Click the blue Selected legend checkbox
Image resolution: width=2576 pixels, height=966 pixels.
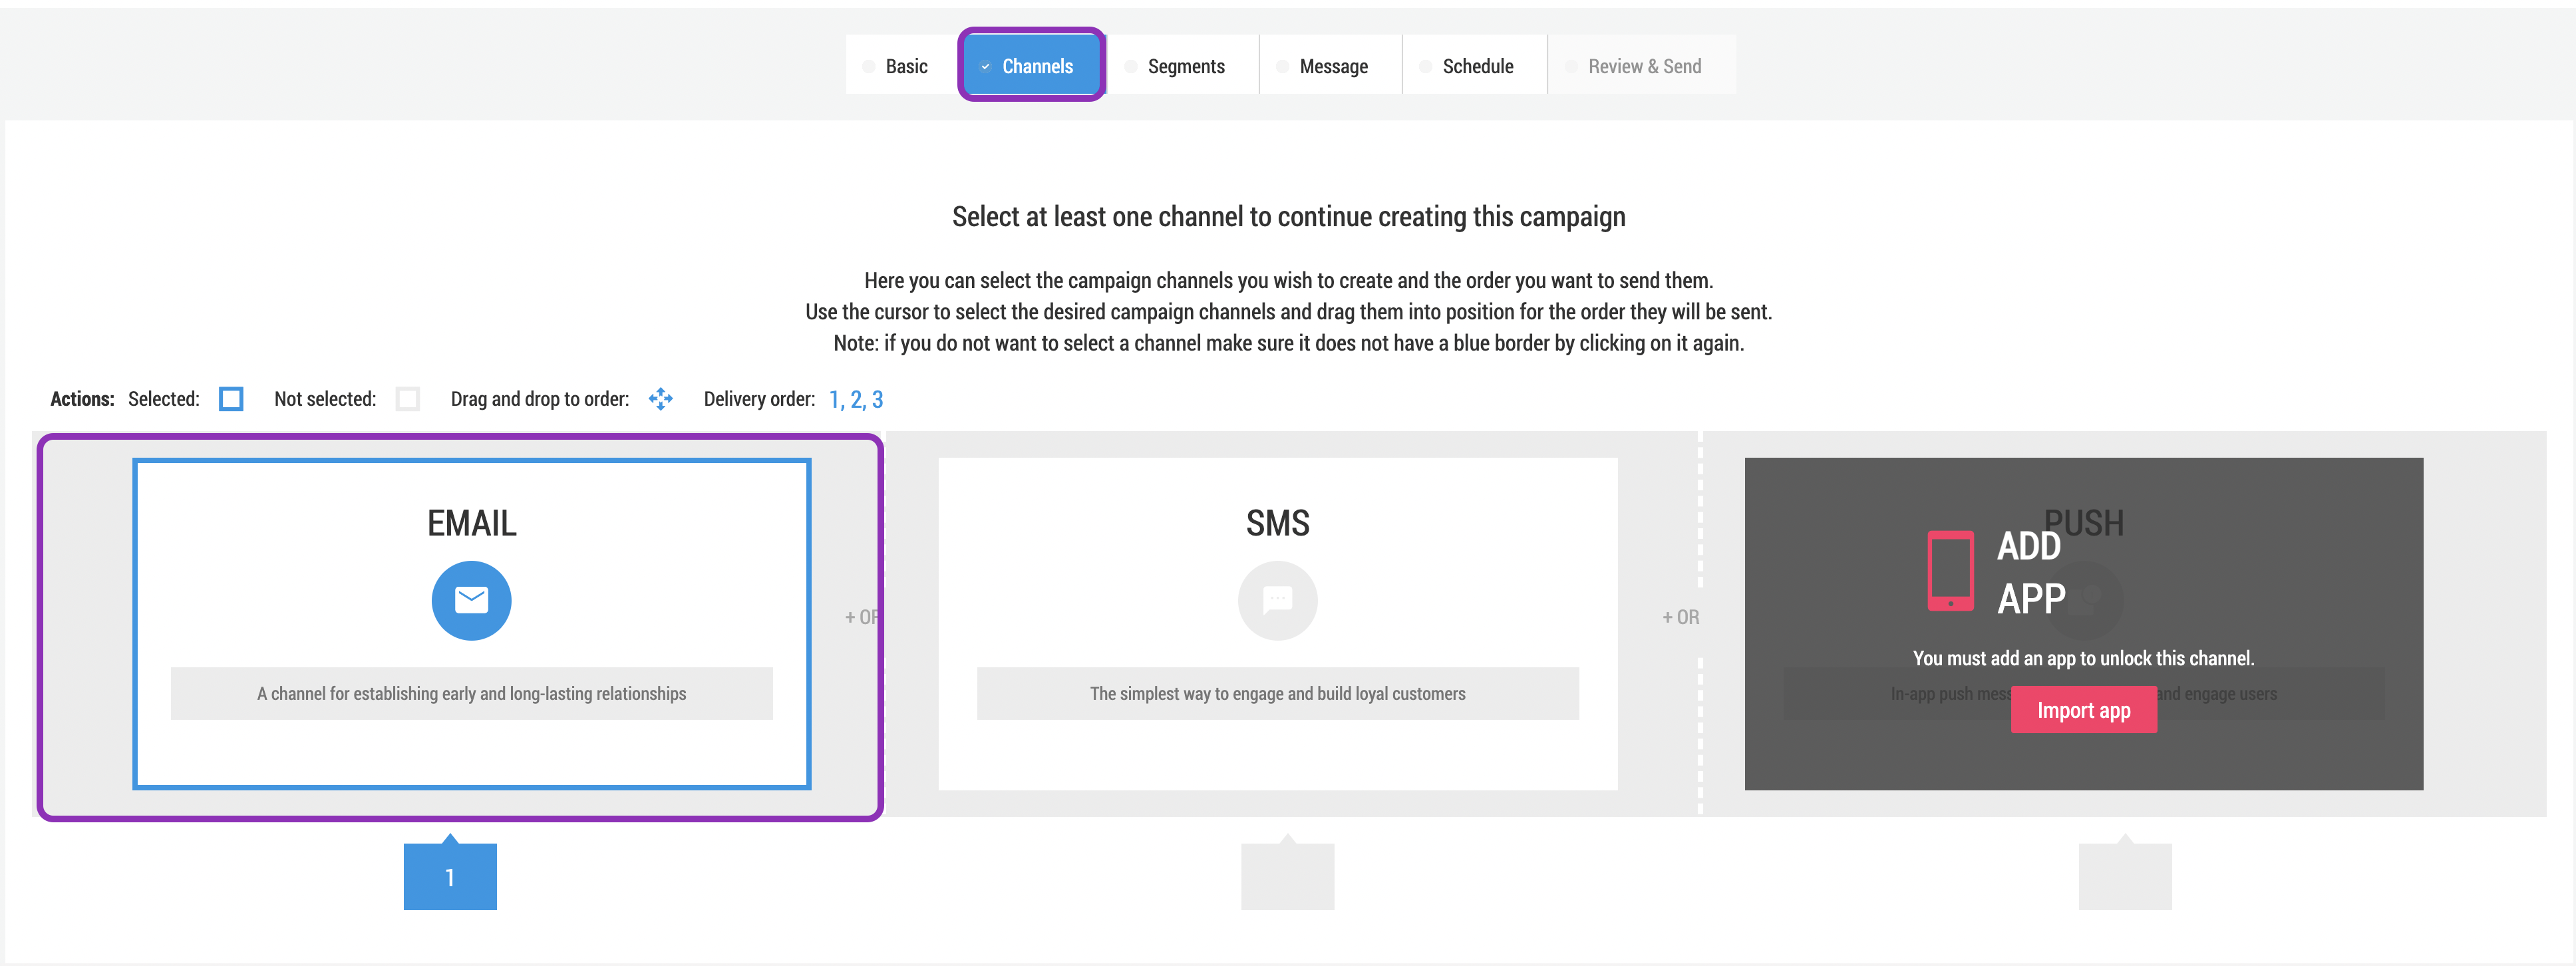point(231,399)
